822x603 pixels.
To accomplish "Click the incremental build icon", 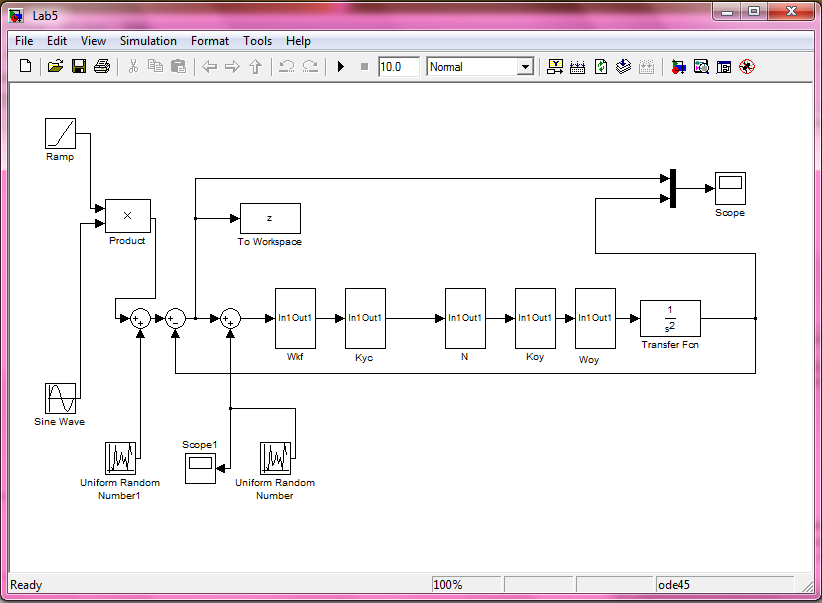I will click(x=577, y=67).
